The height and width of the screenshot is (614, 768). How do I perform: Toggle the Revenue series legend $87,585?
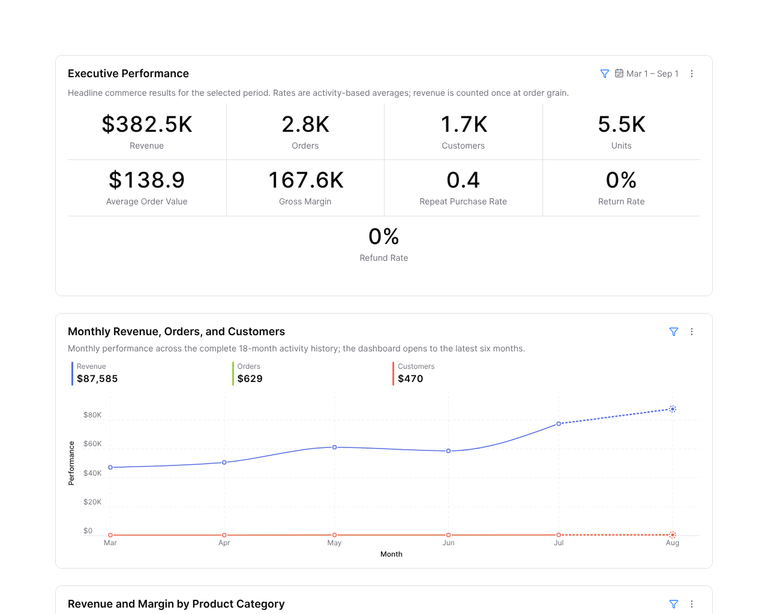[x=95, y=373]
